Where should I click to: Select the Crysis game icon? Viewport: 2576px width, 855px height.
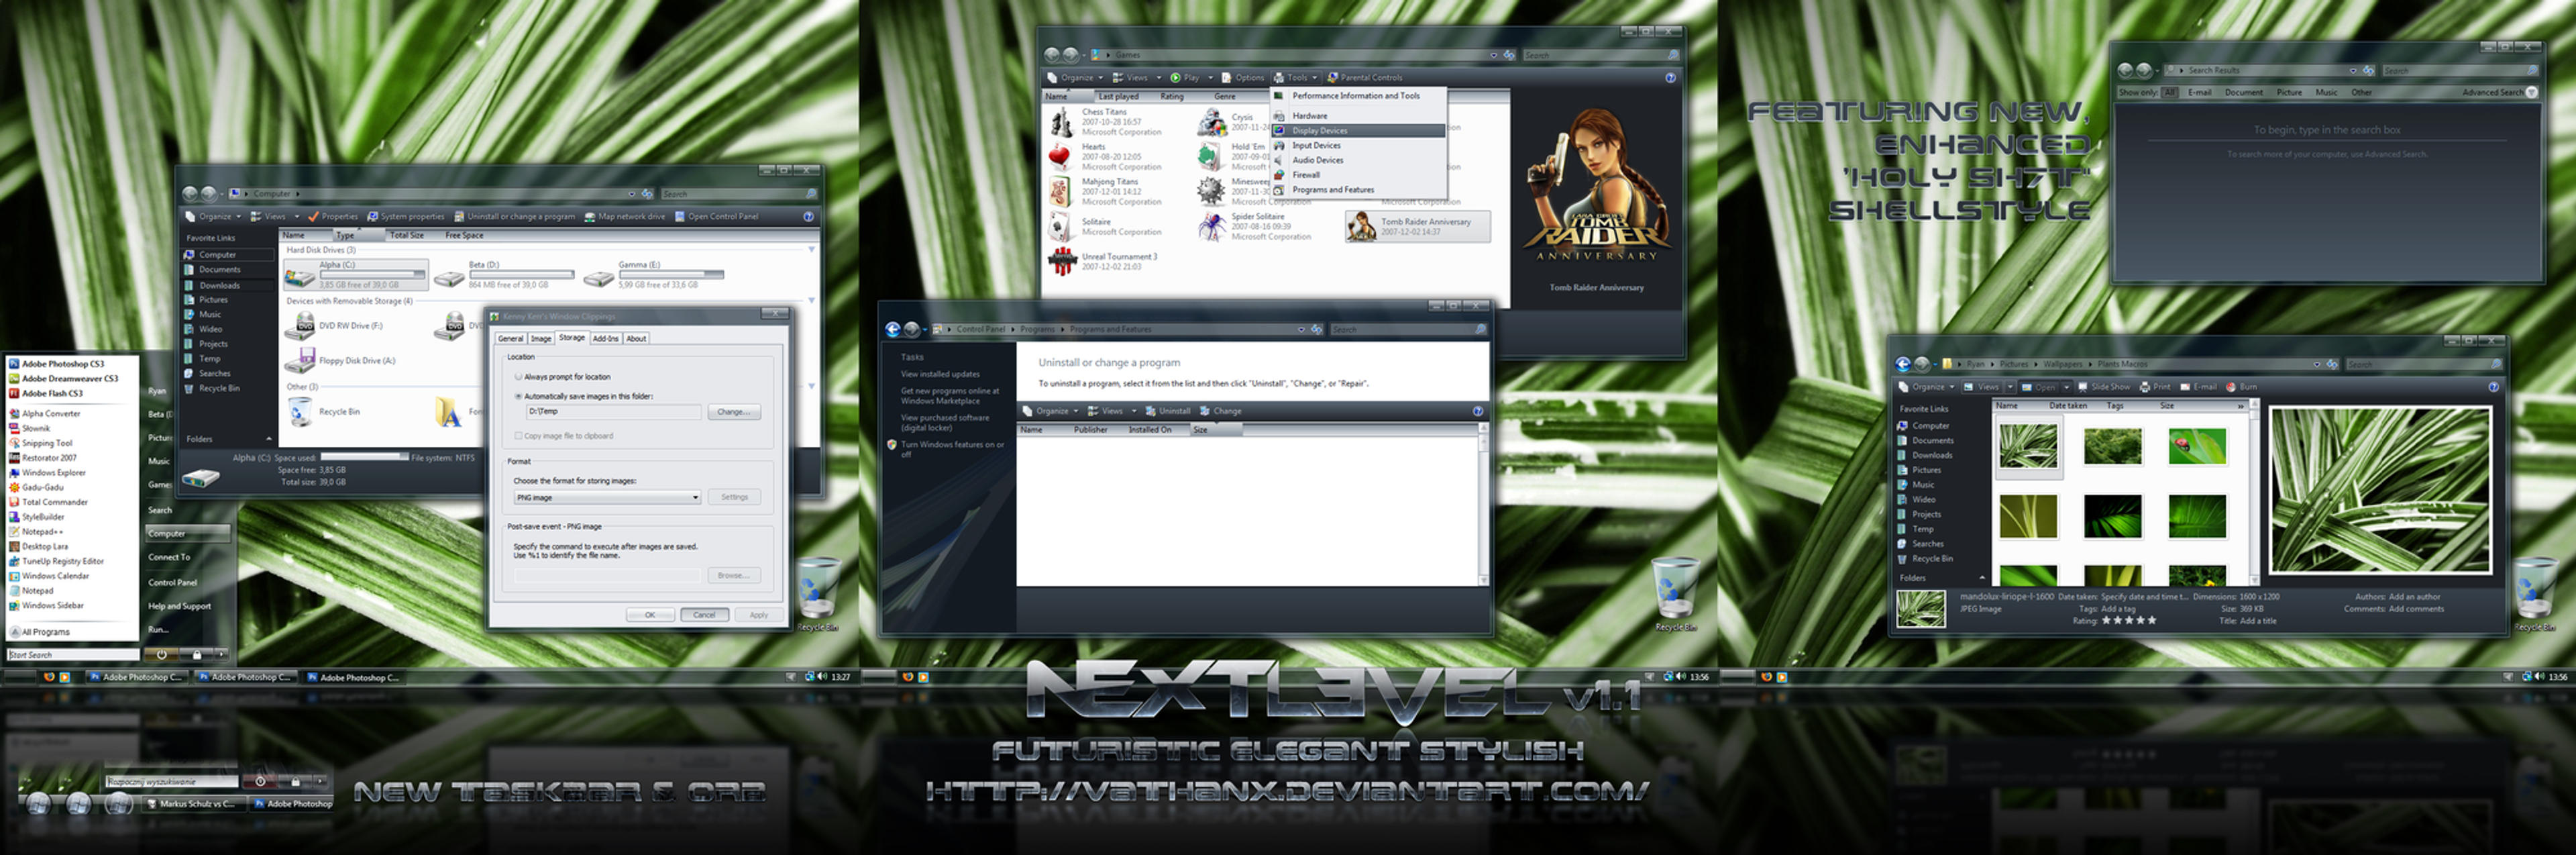pos(1212,123)
